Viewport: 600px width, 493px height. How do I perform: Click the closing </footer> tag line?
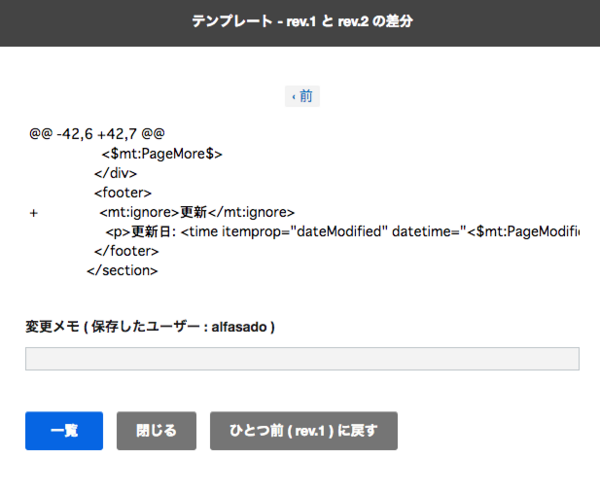coord(126,250)
